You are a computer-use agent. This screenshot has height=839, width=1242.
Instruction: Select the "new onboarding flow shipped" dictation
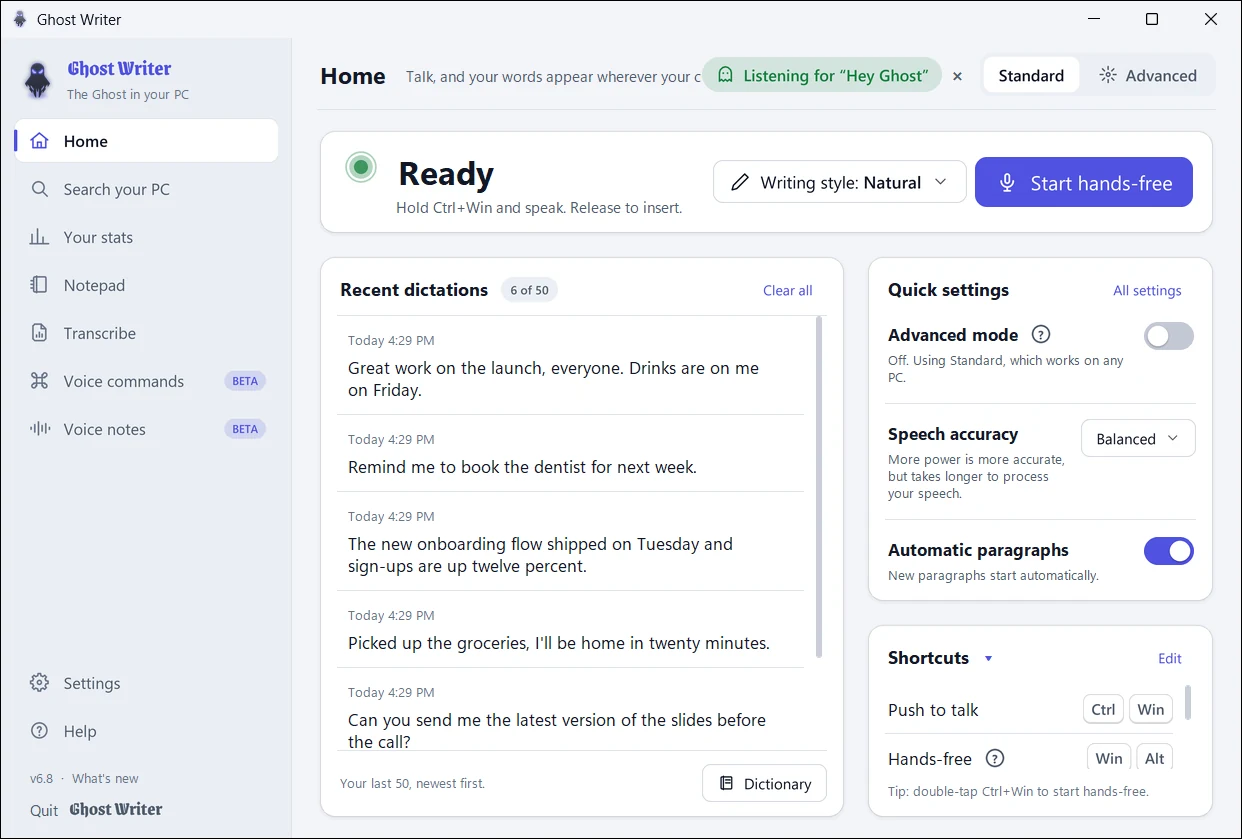pos(570,541)
